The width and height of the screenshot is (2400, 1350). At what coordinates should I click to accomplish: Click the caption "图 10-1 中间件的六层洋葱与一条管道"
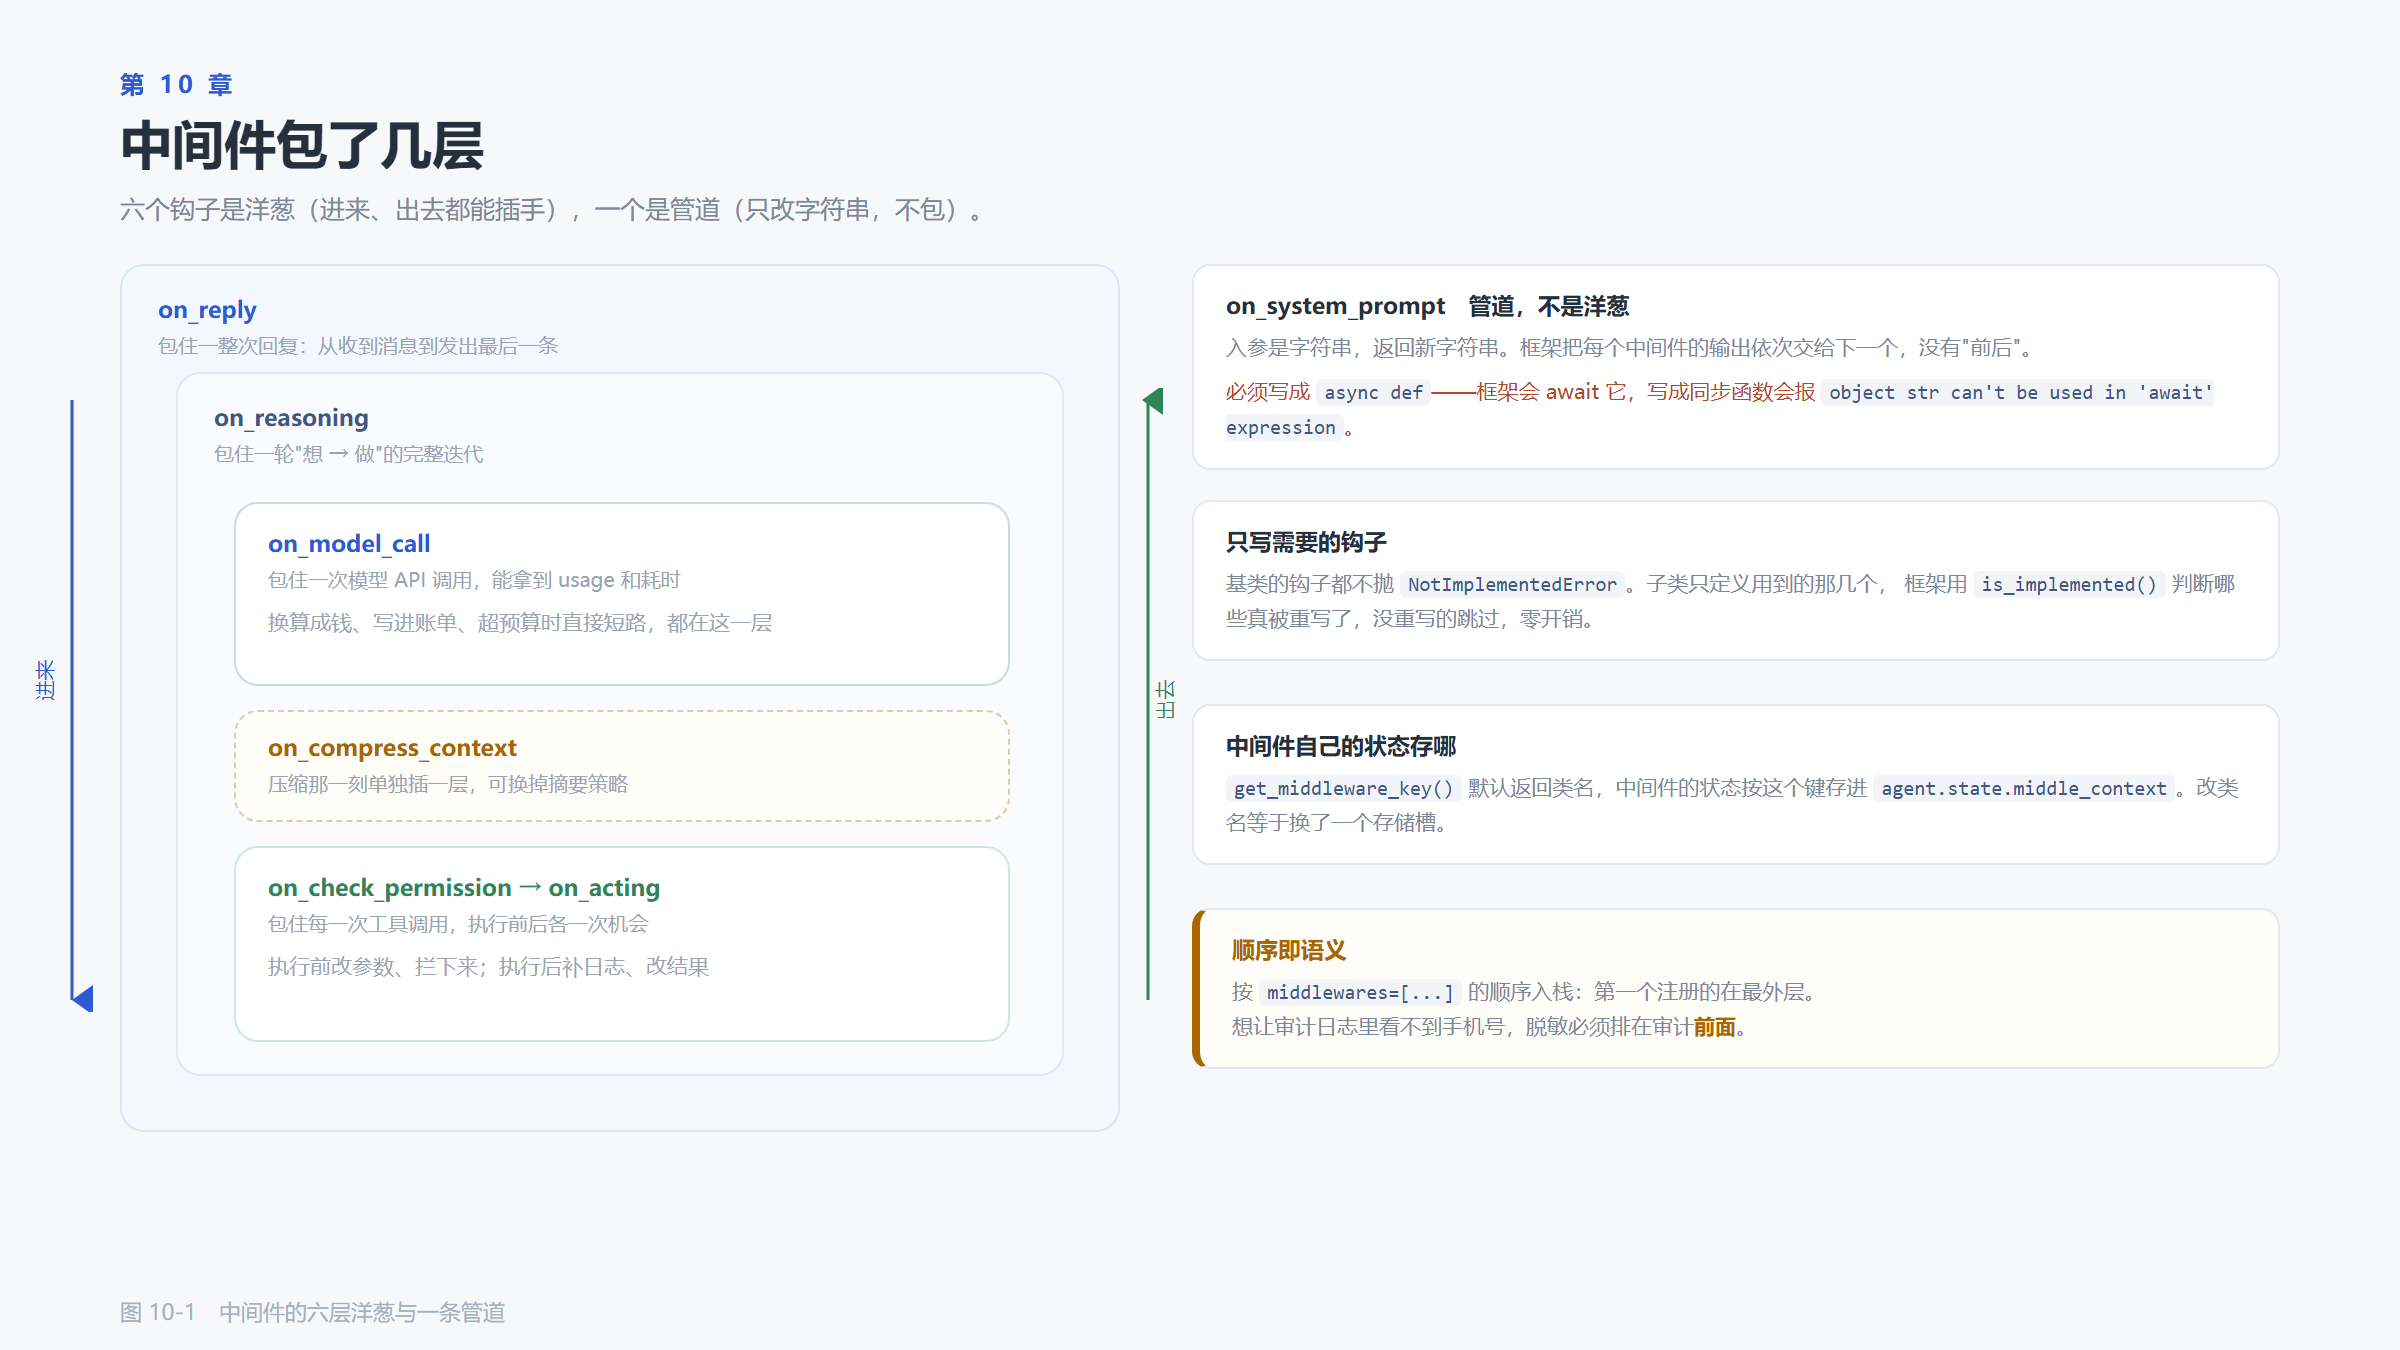(312, 1312)
